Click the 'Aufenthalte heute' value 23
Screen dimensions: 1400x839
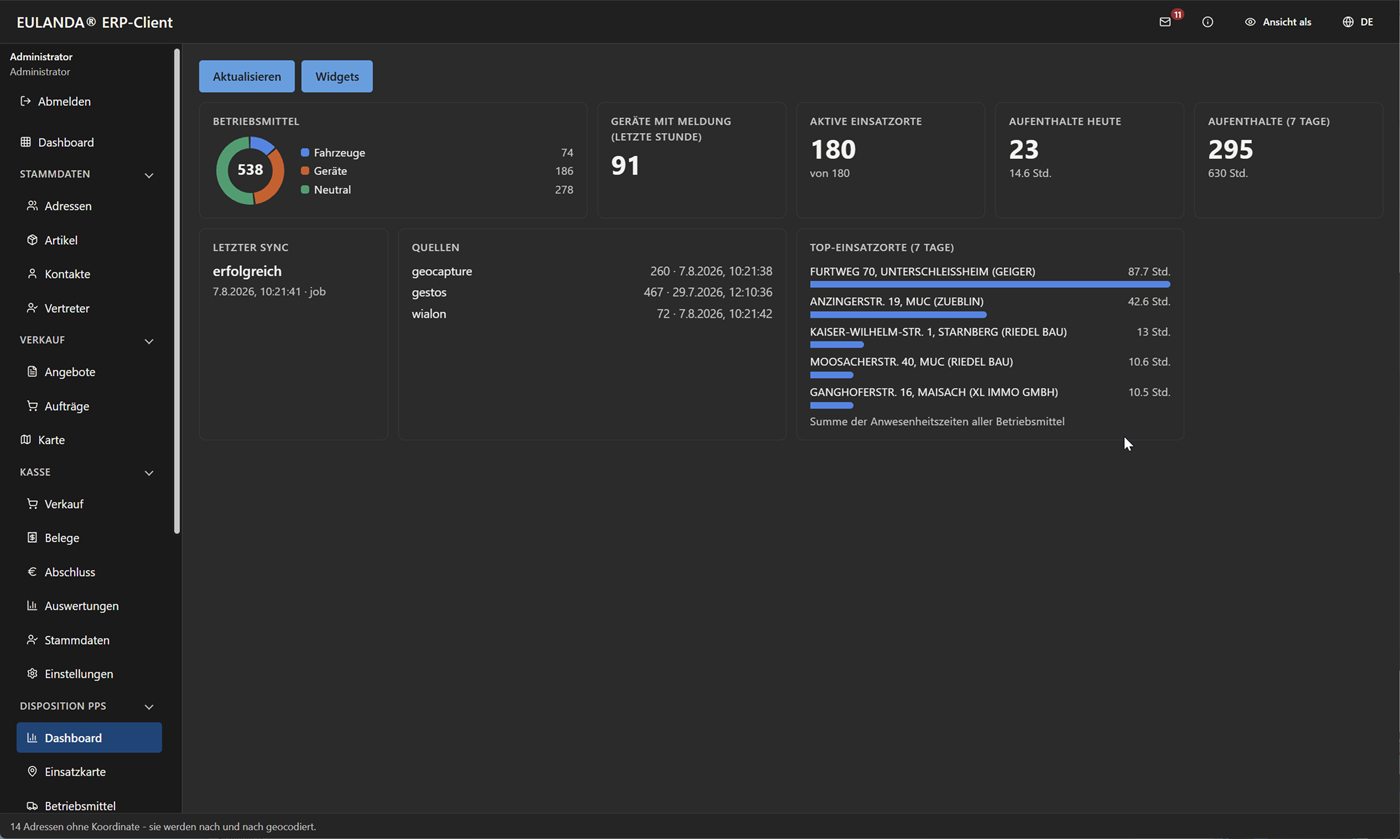pos(1024,149)
